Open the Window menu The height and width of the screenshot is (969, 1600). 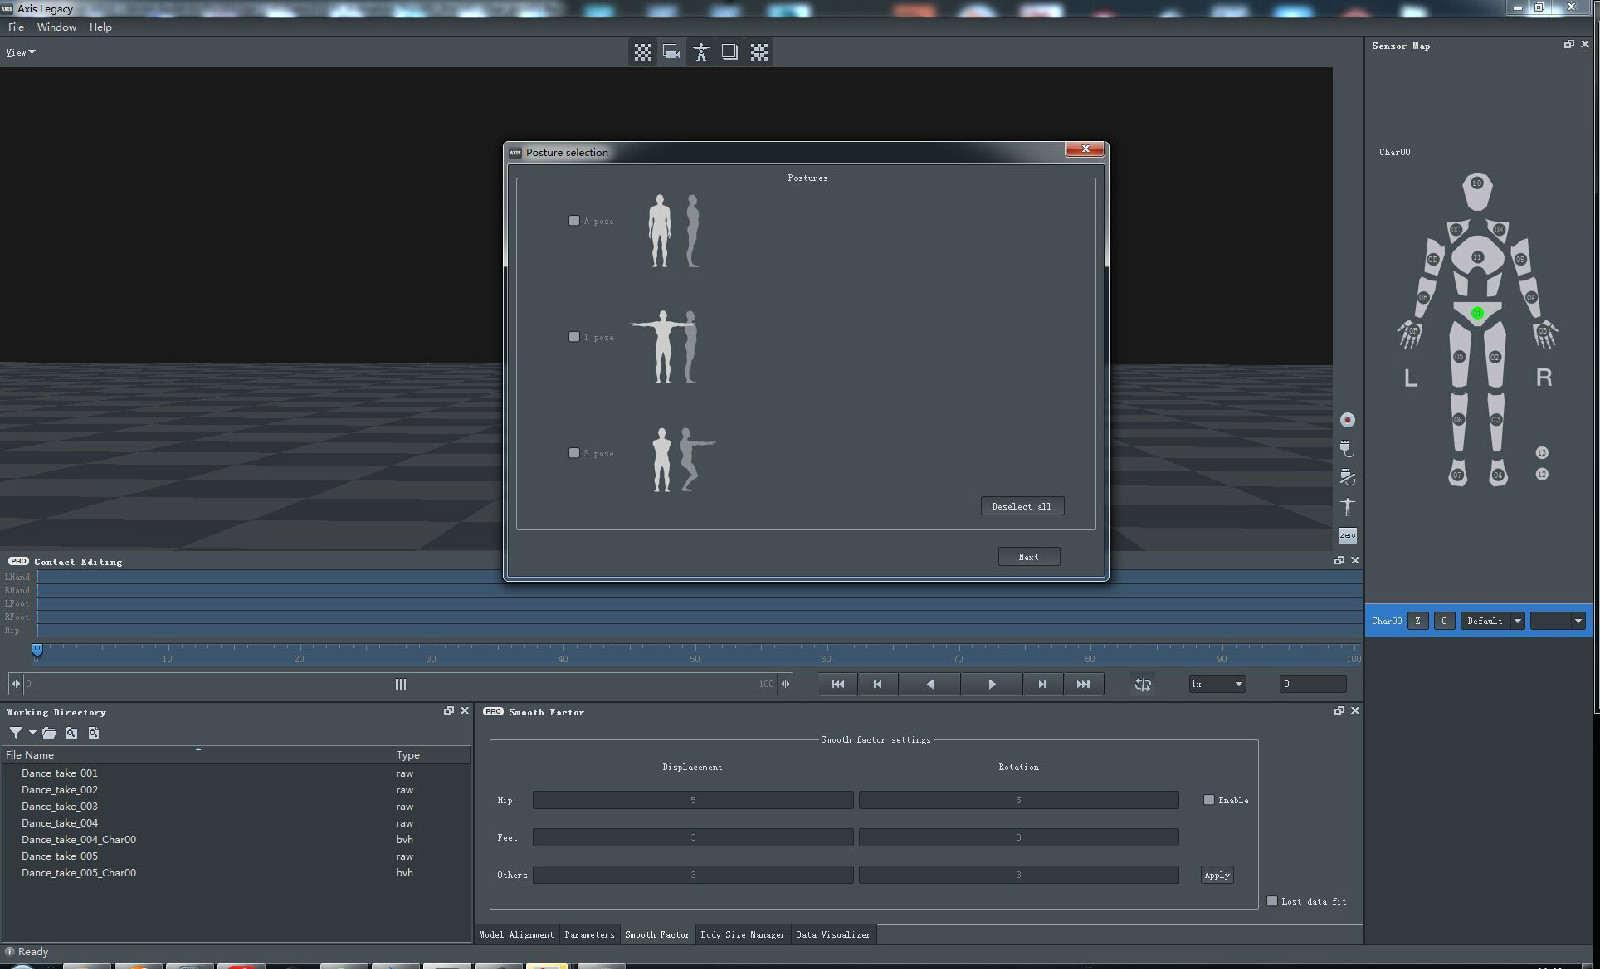(x=57, y=27)
